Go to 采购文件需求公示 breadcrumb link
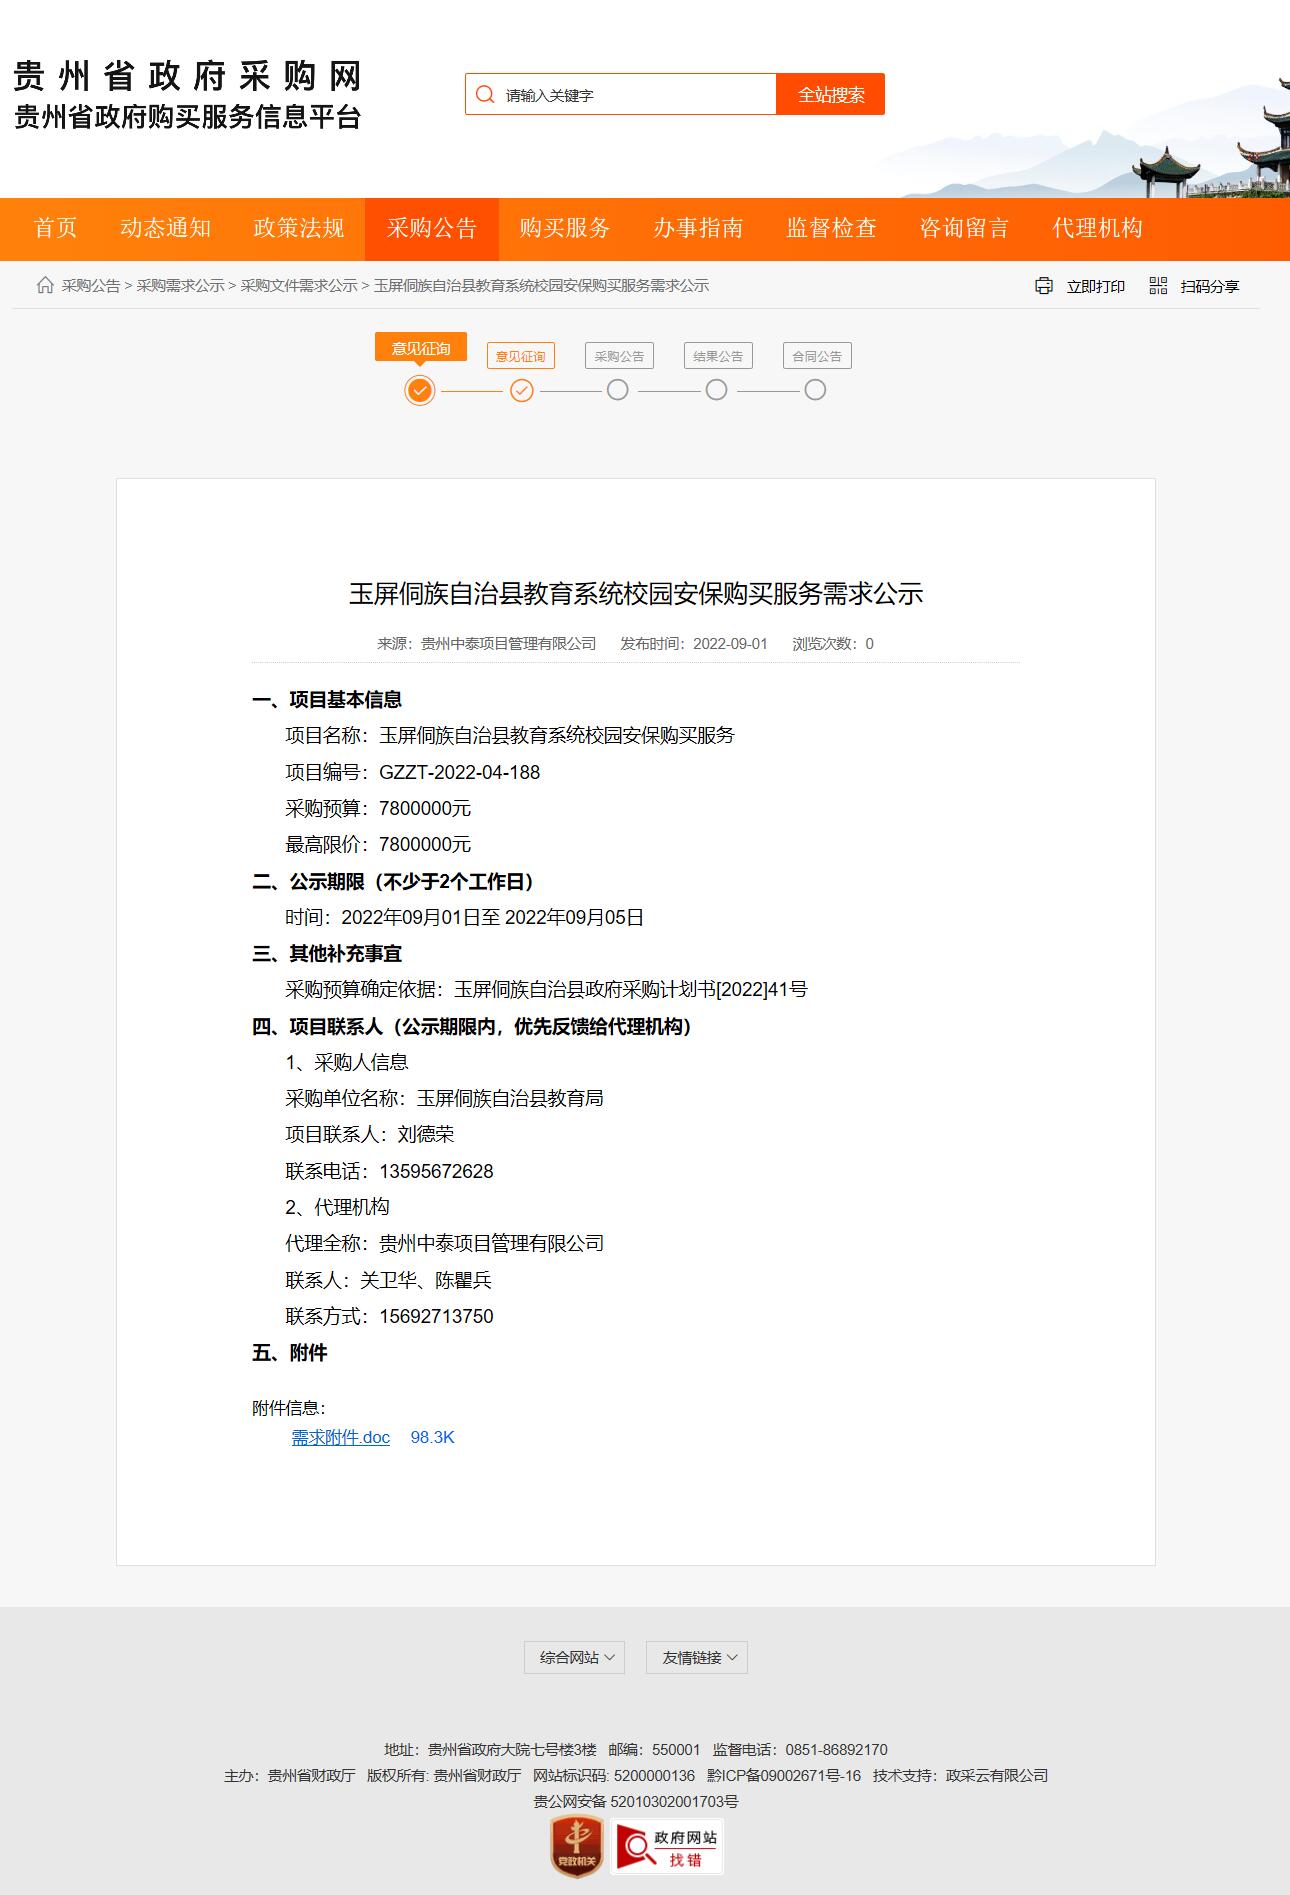 point(299,286)
